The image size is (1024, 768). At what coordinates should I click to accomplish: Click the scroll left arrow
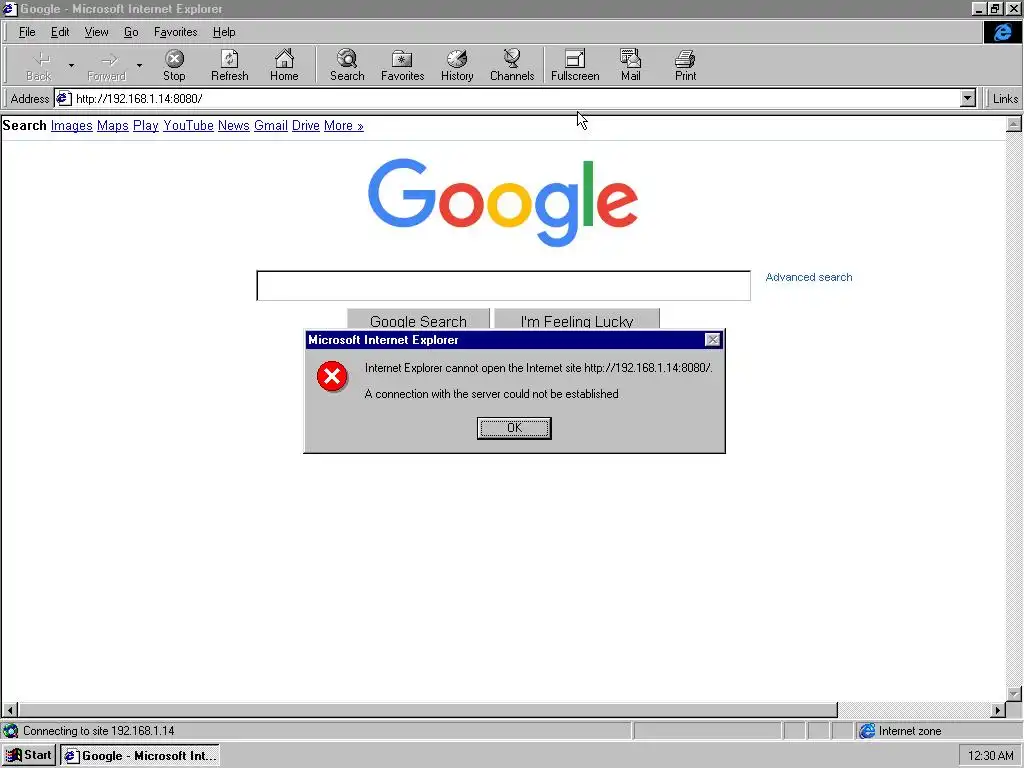click(10, 710)
